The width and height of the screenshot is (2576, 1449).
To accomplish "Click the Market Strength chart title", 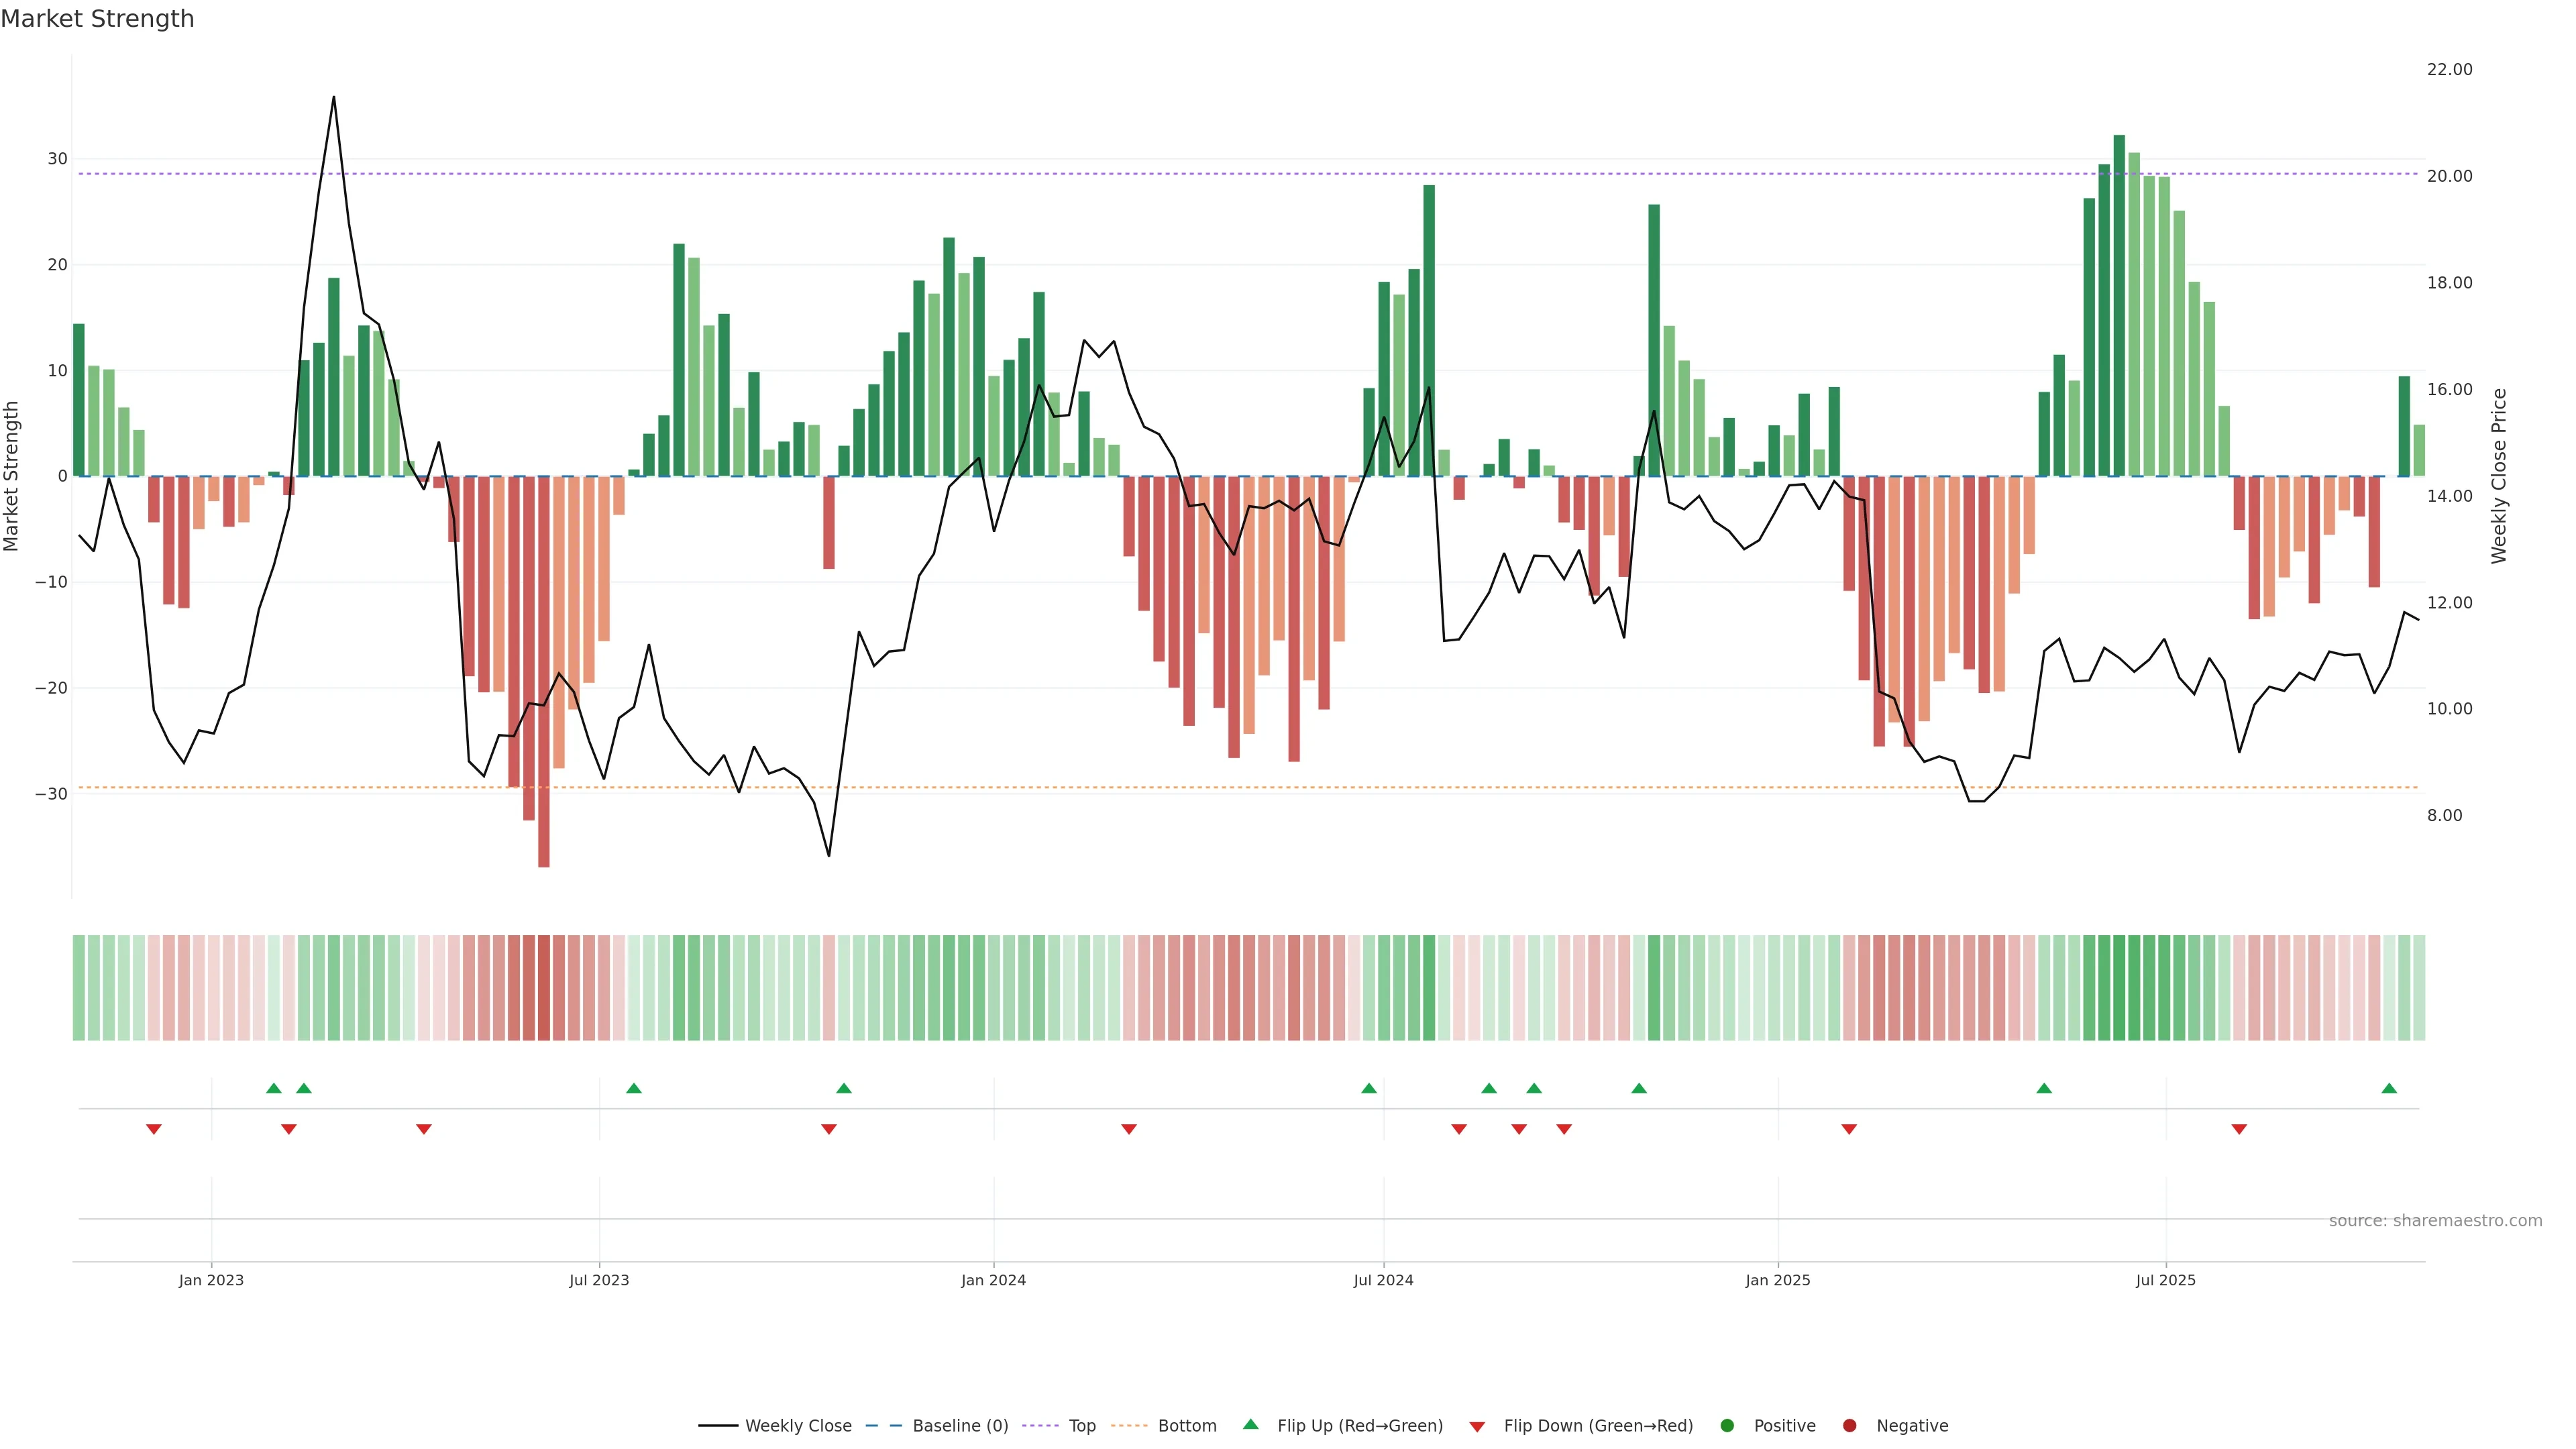I will coord(97,19).
